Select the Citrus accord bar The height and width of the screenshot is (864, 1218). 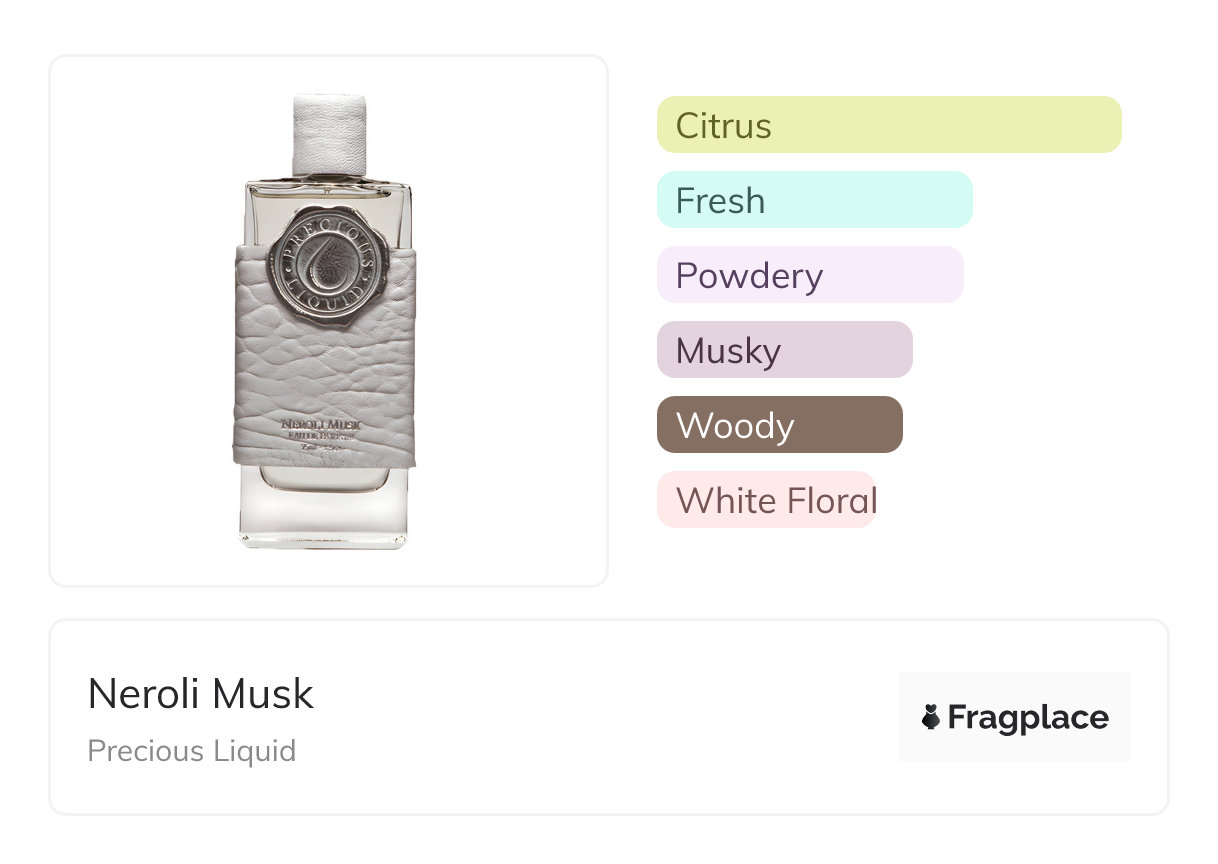coord(888,125)
